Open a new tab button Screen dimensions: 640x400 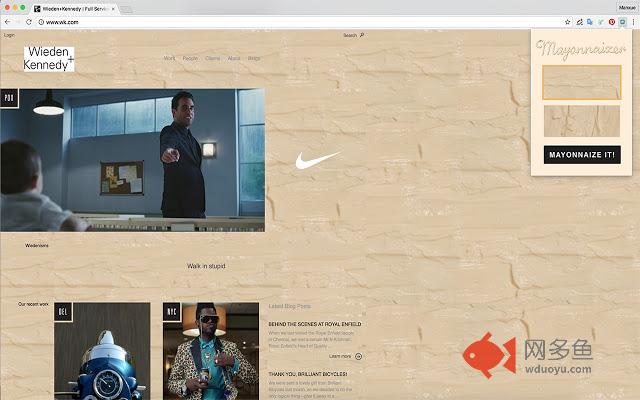[x=126, y=9]
